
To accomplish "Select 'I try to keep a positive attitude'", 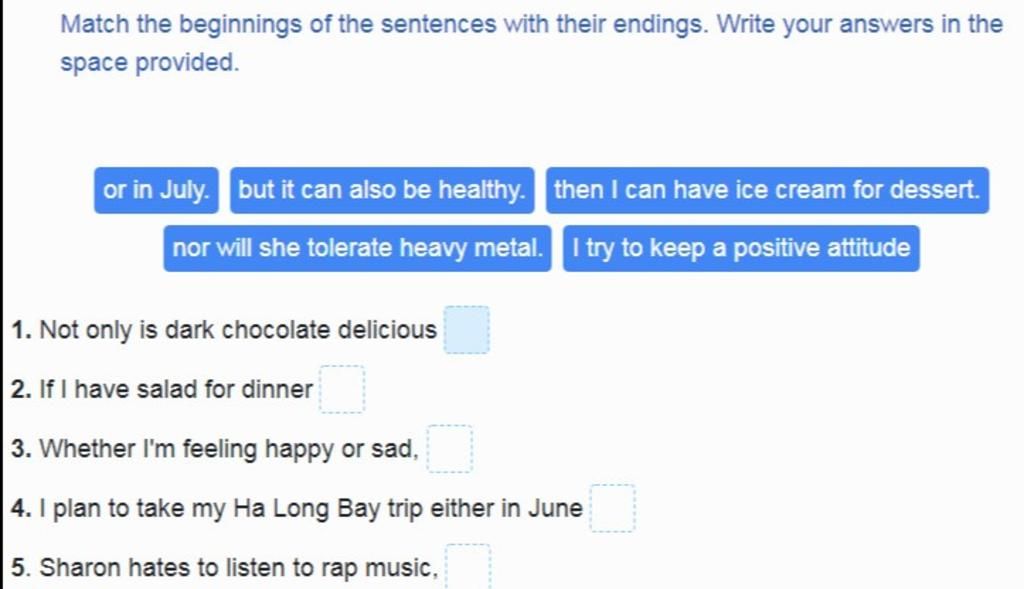I will tap(741, 248).
